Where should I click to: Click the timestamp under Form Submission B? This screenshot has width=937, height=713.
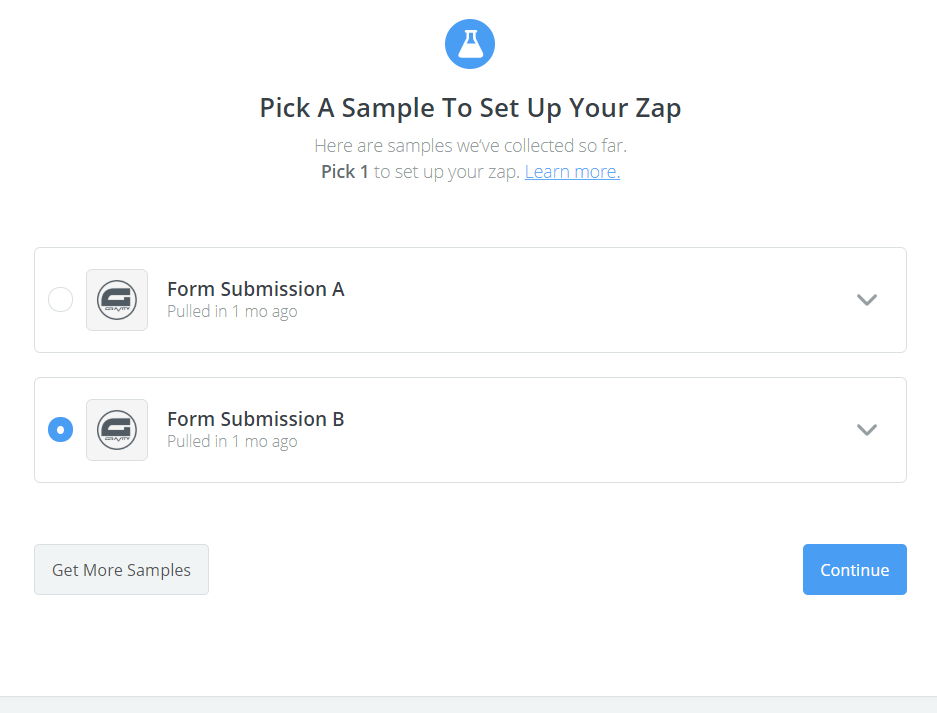(232, 442)
